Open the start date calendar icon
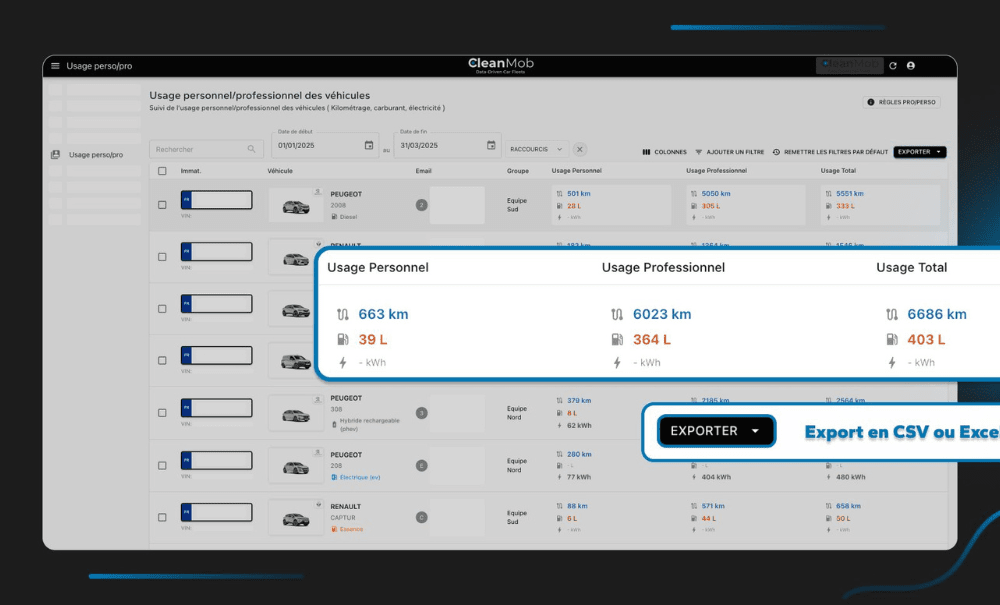The image size is (1000, 605). (369, 146)
